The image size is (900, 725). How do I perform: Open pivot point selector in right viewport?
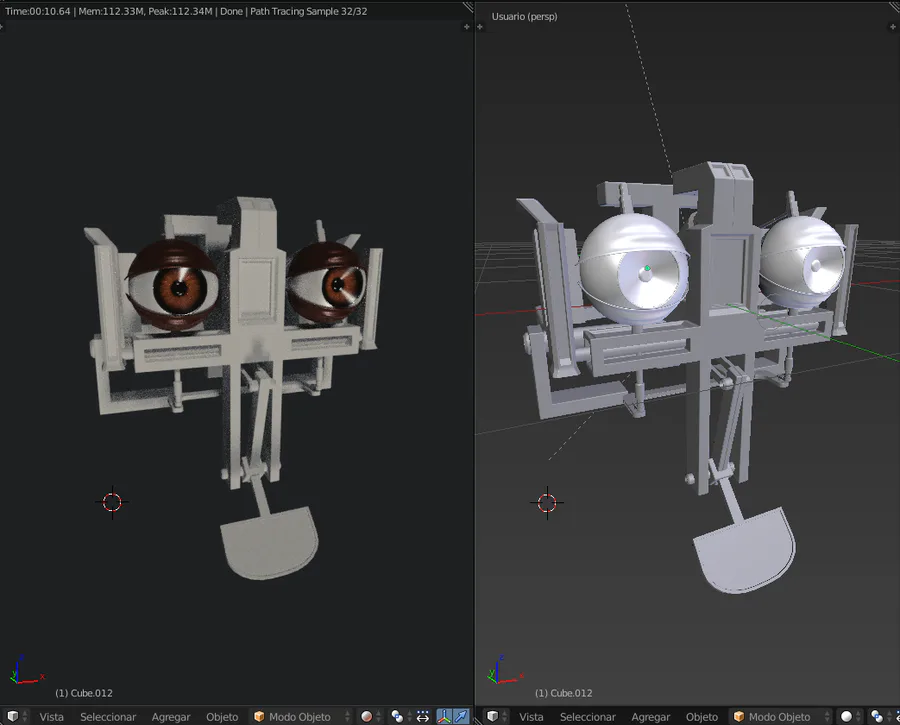pyautogui.click(x=880, y=716)
